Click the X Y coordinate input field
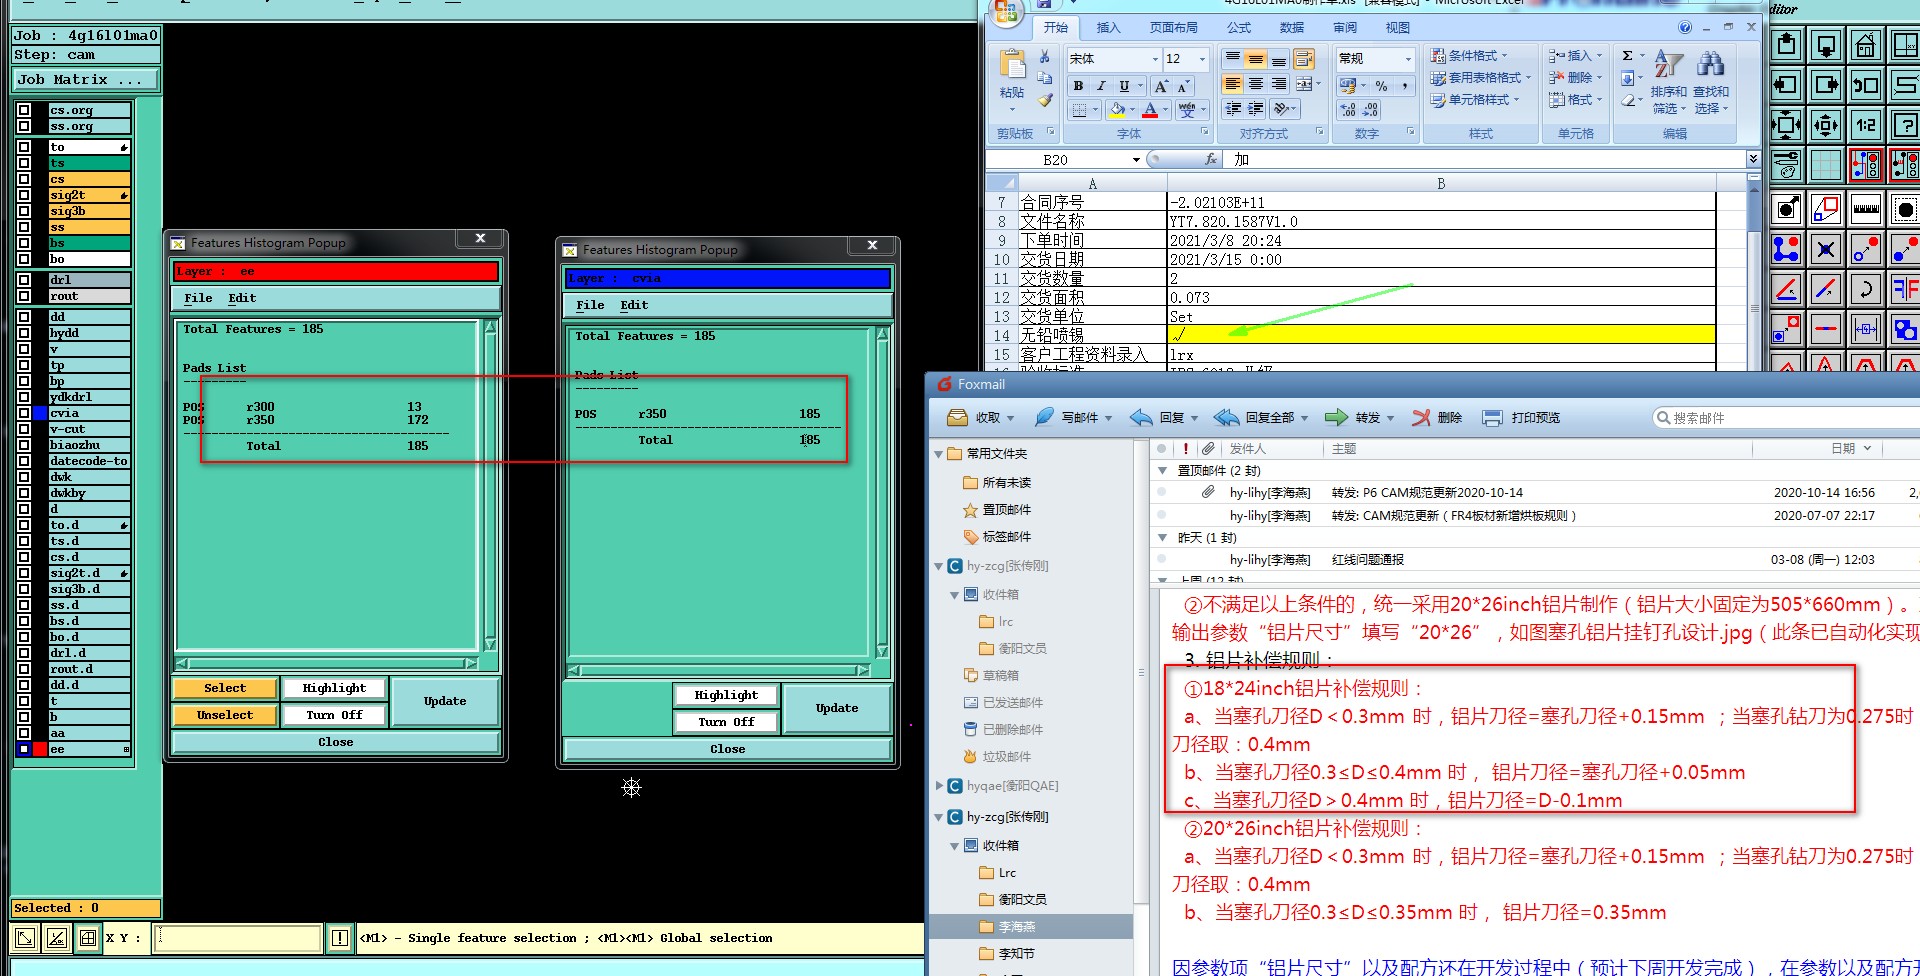The width and height of the screenshot is (1920, 976). click(x=238, y=938)
